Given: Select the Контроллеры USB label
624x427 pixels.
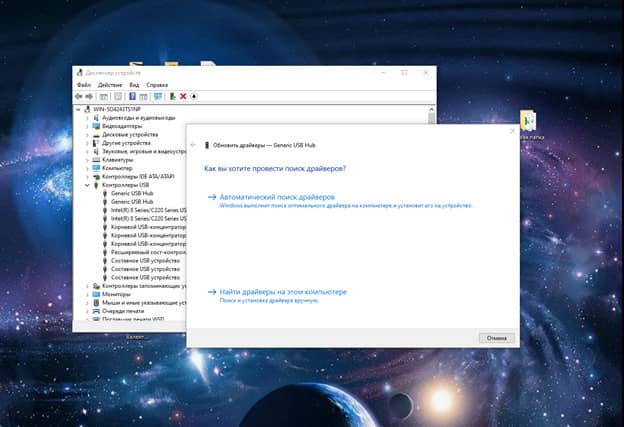Looking at the screenshot, I should [x=125, y=185].
